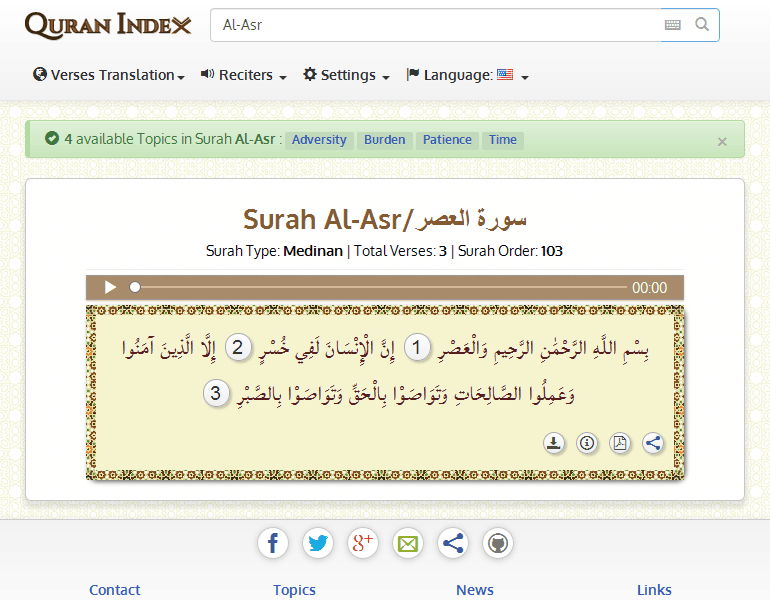The width and height of the screenshot is (770, 600).
Task: Click the audio progress slider track
Action: 380,288
